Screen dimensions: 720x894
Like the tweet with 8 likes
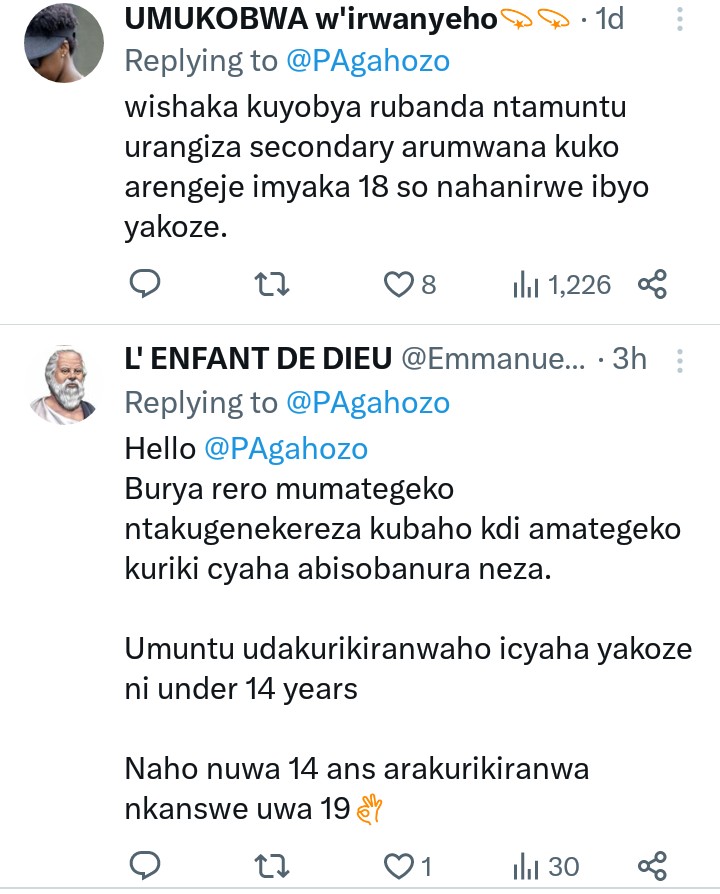400,285
